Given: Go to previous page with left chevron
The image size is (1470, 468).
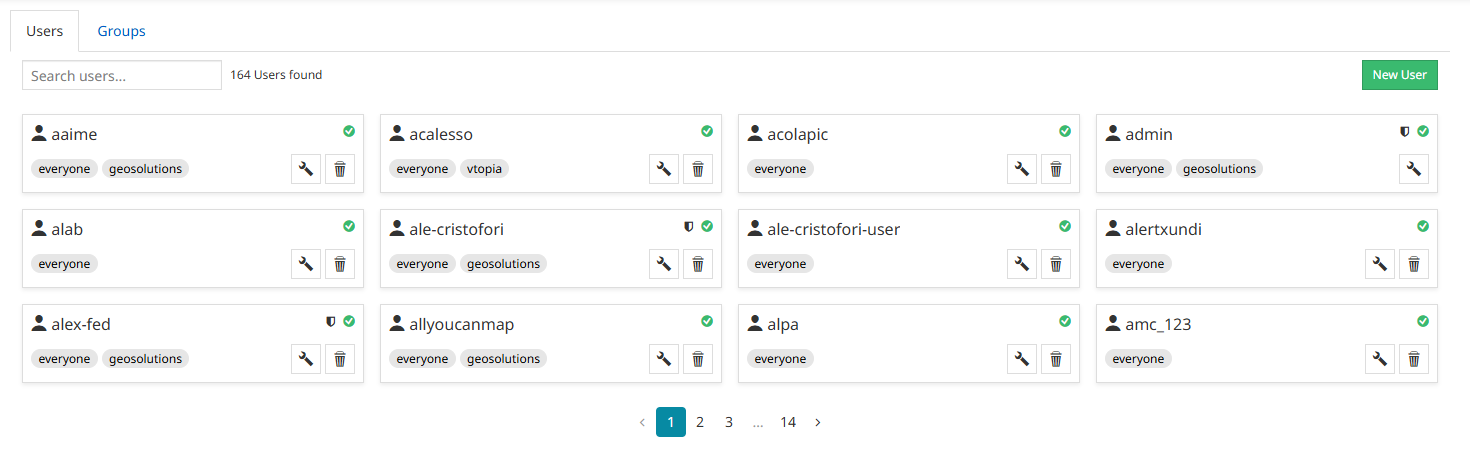Looking at the screenshot, I should click(x=642, y=423).
